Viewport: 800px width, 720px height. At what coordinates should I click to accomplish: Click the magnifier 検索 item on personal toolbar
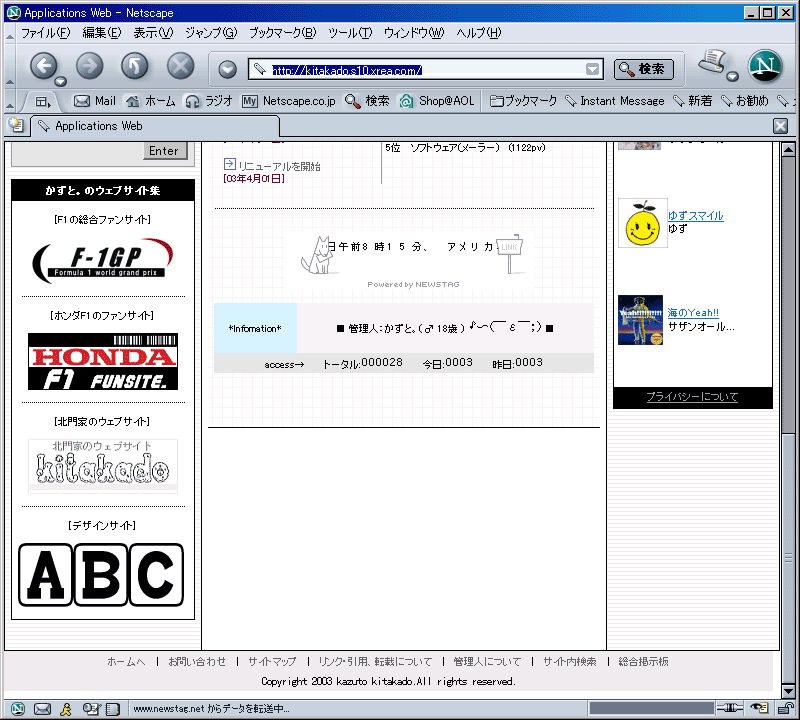click(367, 101)
